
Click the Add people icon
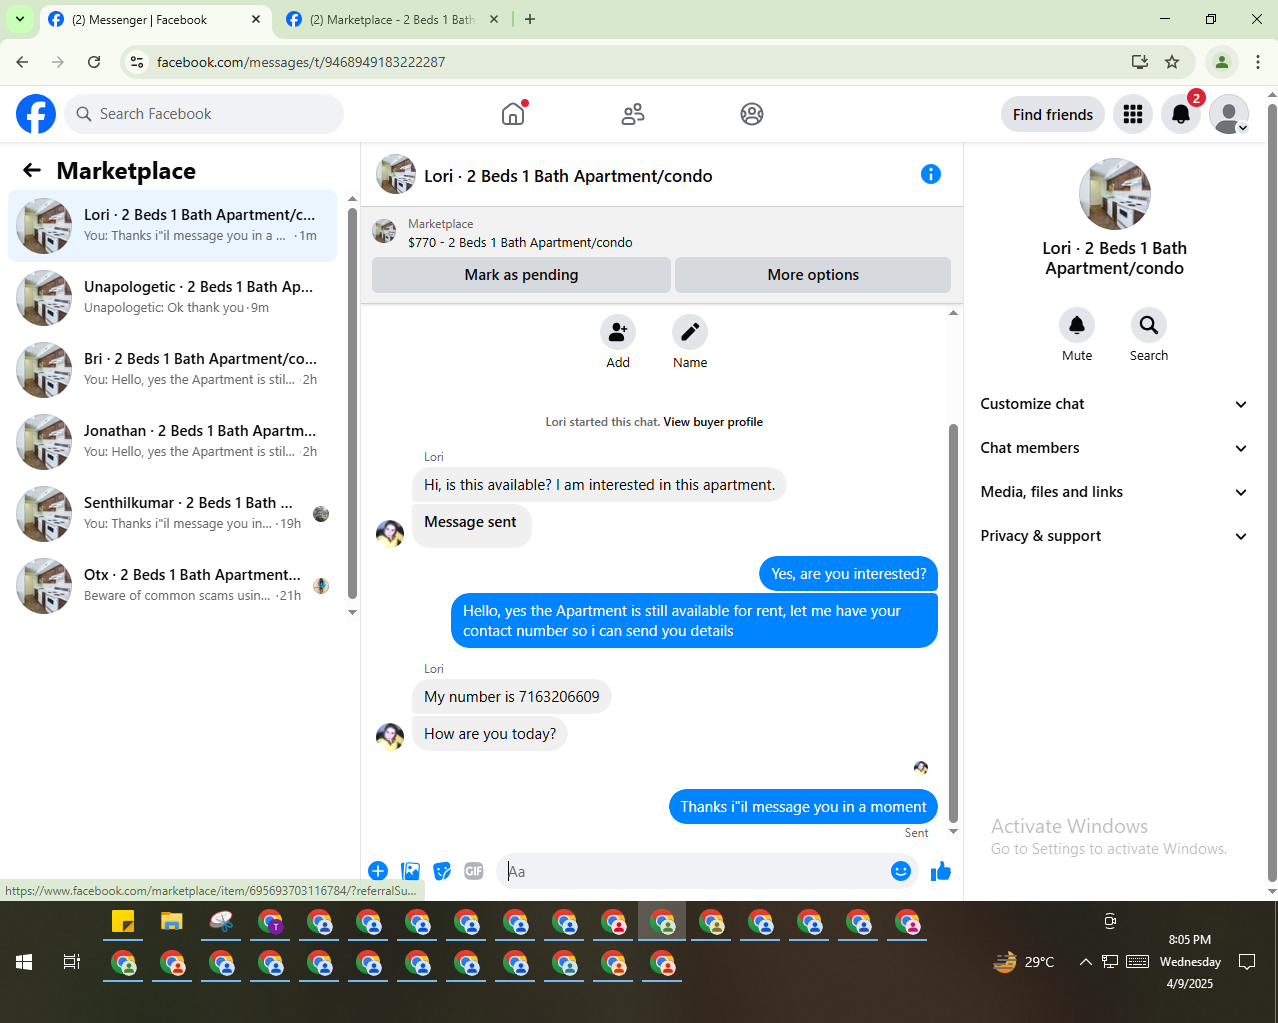coord(618,332)
